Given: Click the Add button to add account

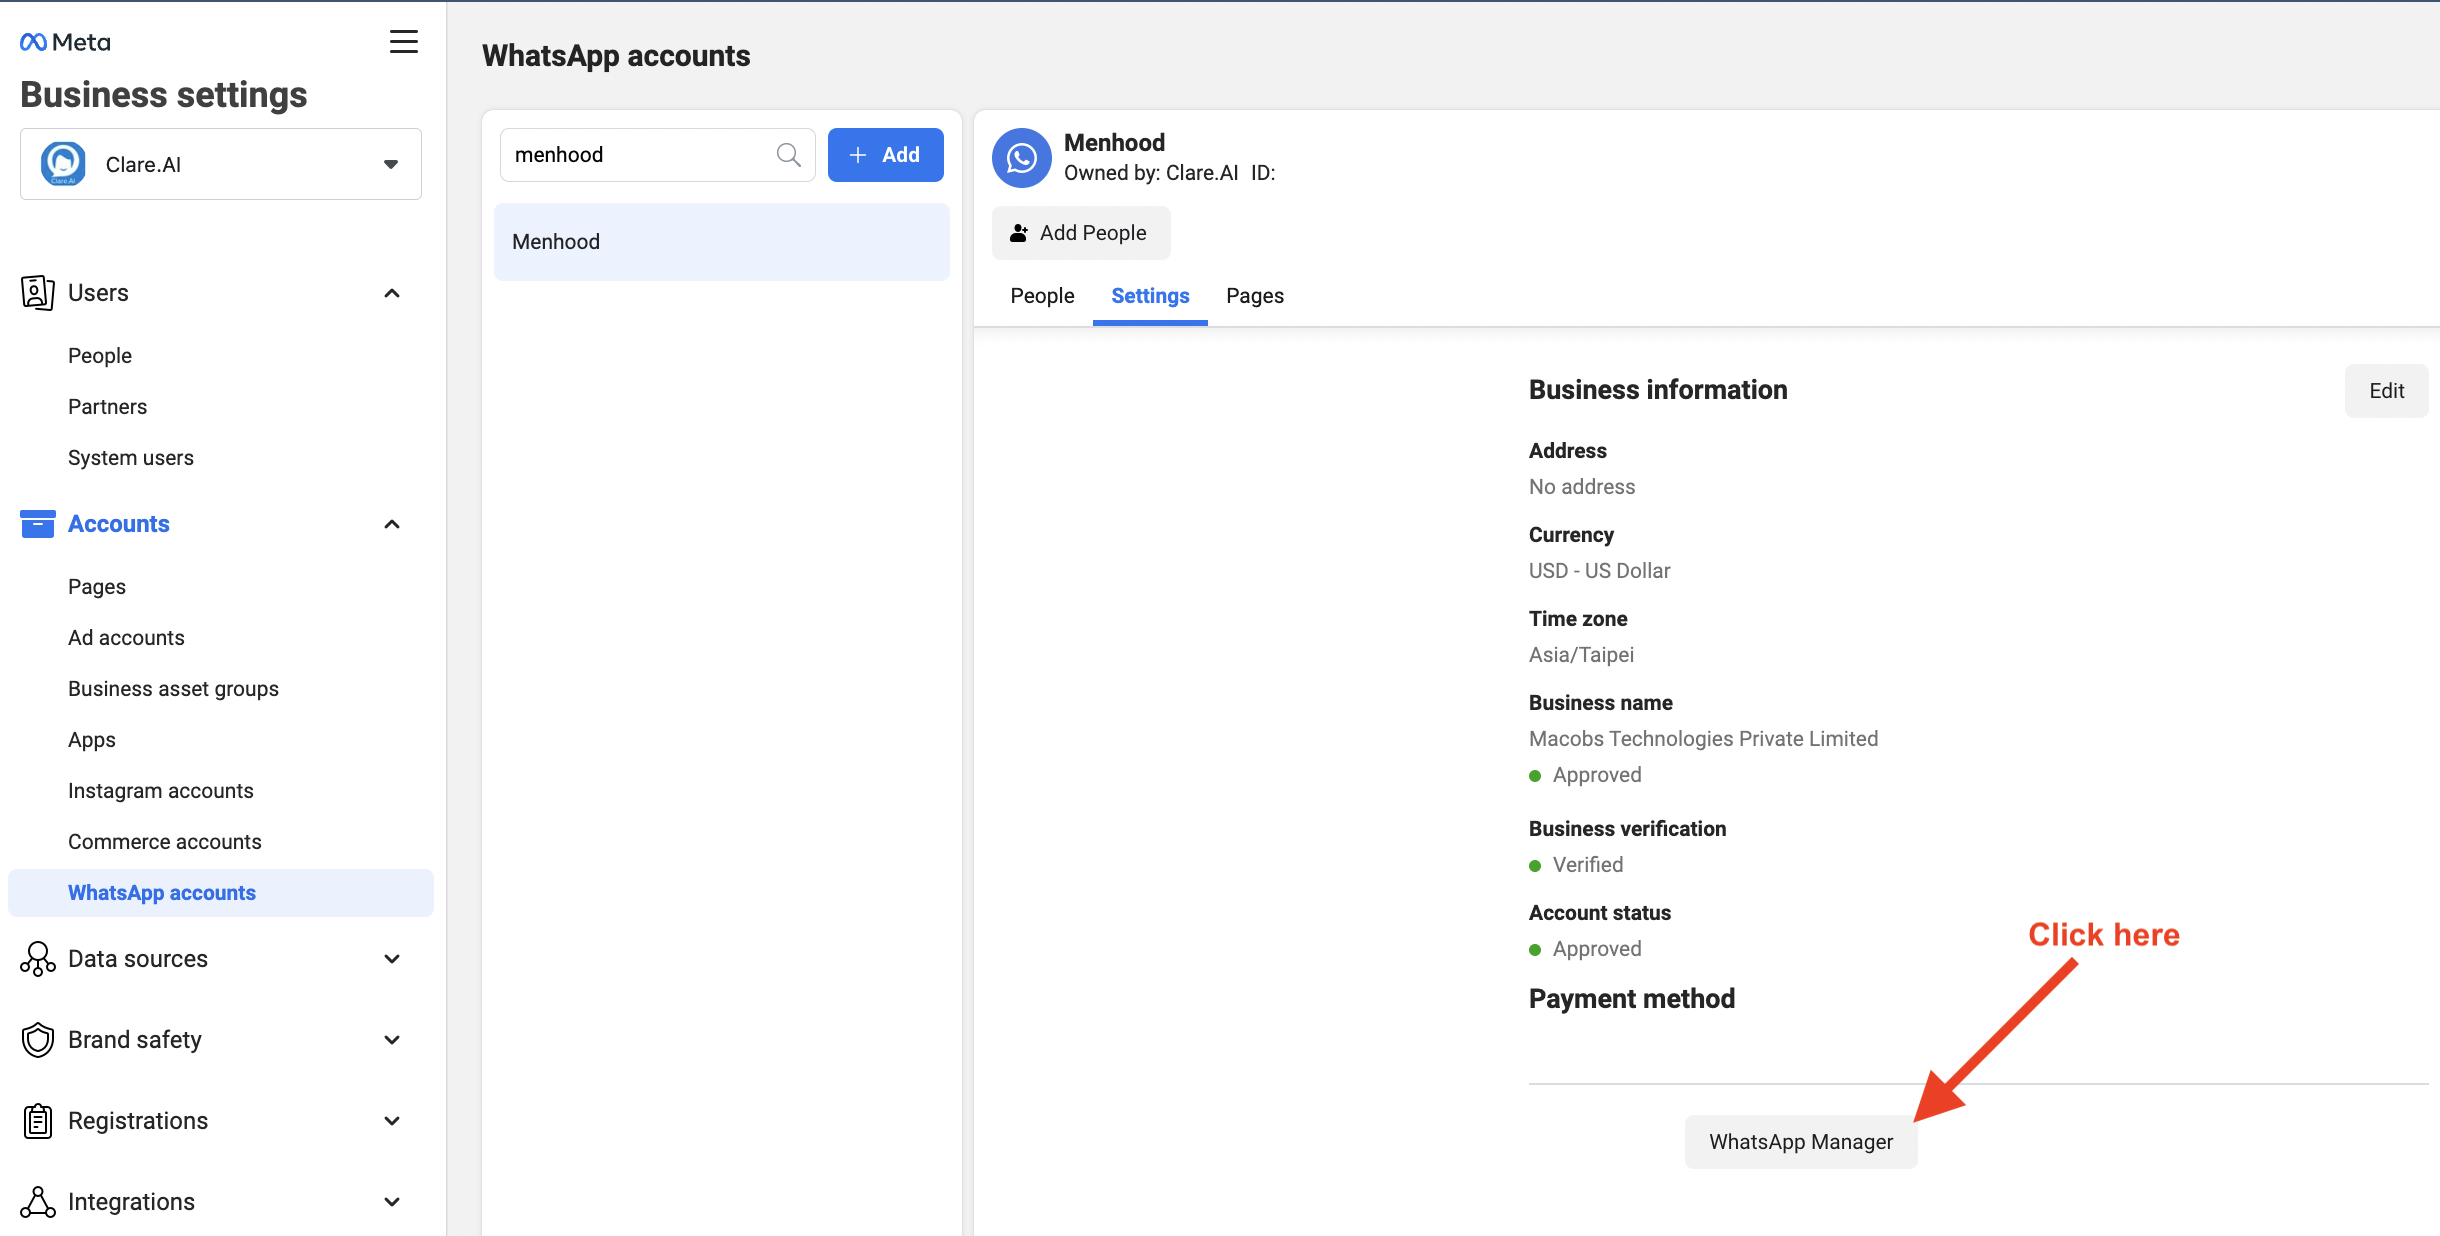Looking at the screenshot, I should point(883,153).
